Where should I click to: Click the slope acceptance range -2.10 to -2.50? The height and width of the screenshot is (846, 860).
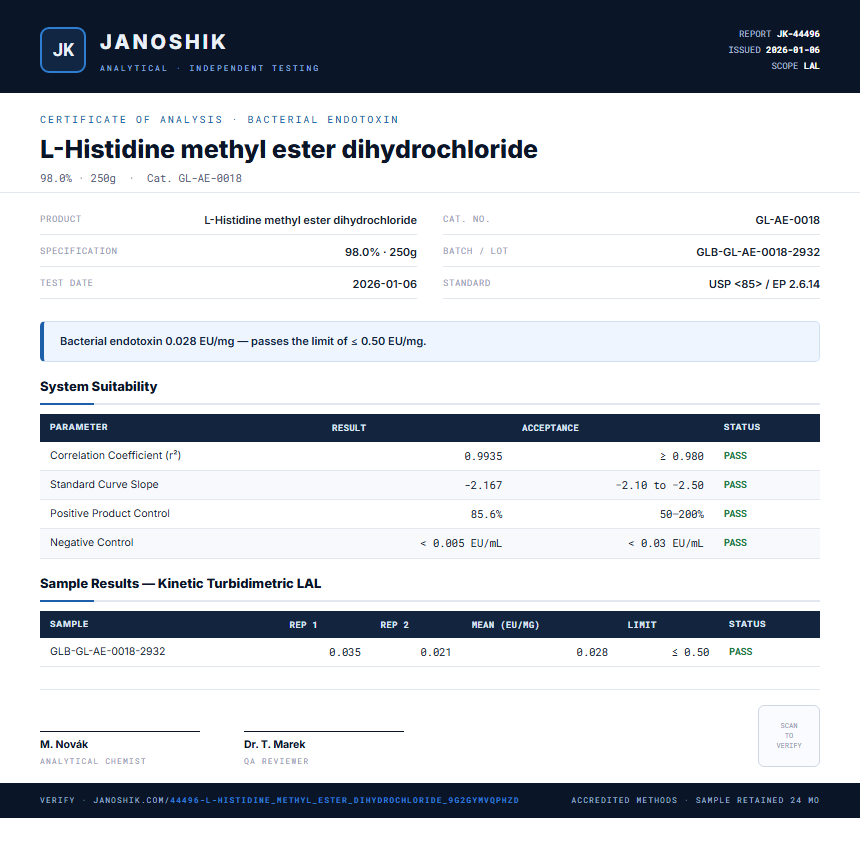(659, 486)
